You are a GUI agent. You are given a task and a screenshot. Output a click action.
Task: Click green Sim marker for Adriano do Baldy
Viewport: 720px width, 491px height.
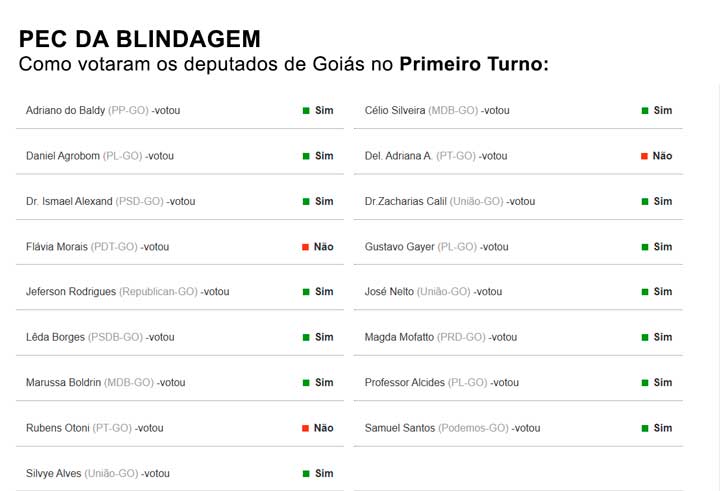(306, 111)
